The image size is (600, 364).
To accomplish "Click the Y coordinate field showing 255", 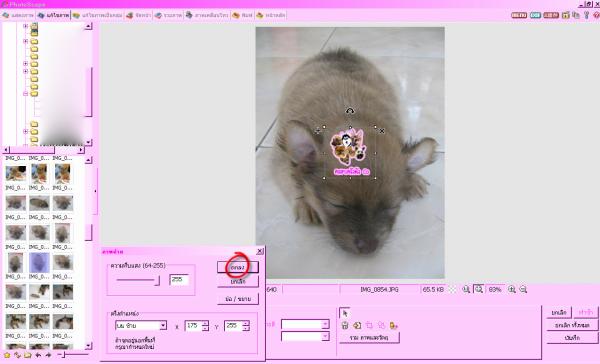I will pyautogui.click(x=233, y=326).
